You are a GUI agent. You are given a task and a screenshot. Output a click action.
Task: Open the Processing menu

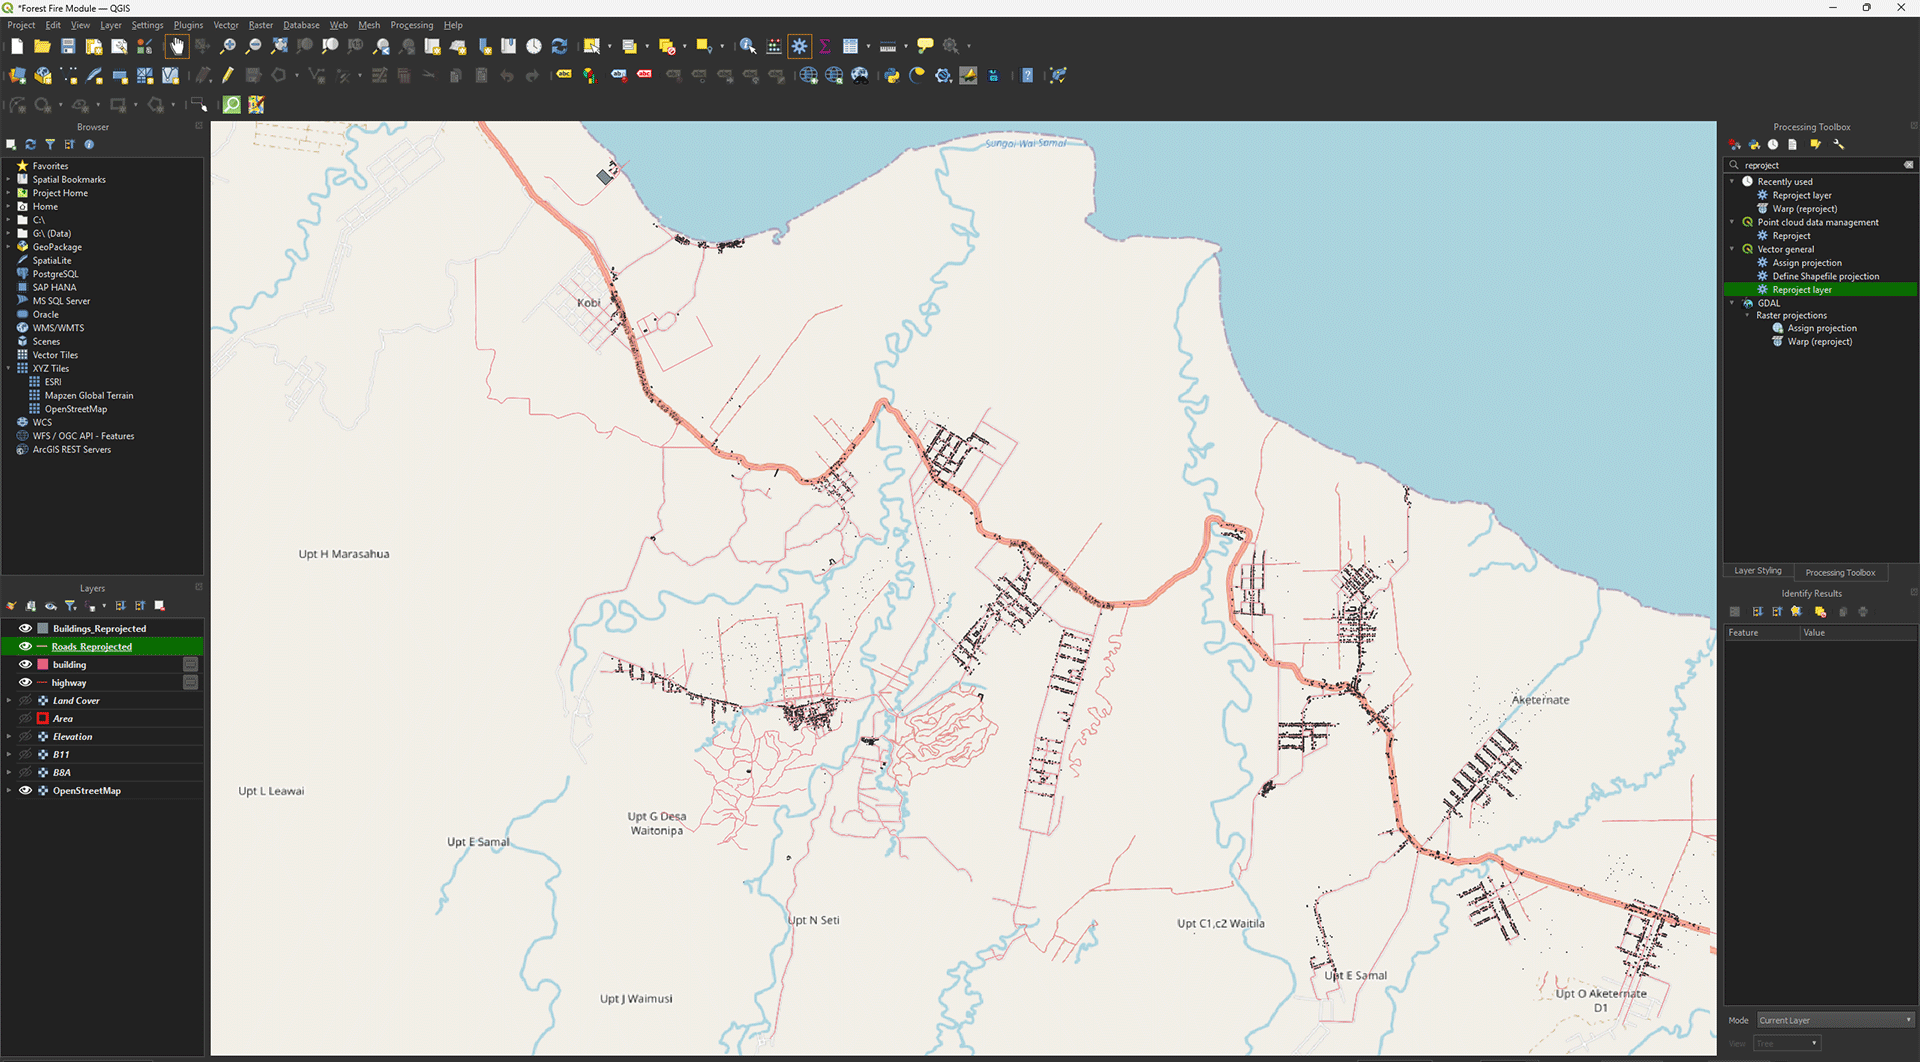[411, 25]
